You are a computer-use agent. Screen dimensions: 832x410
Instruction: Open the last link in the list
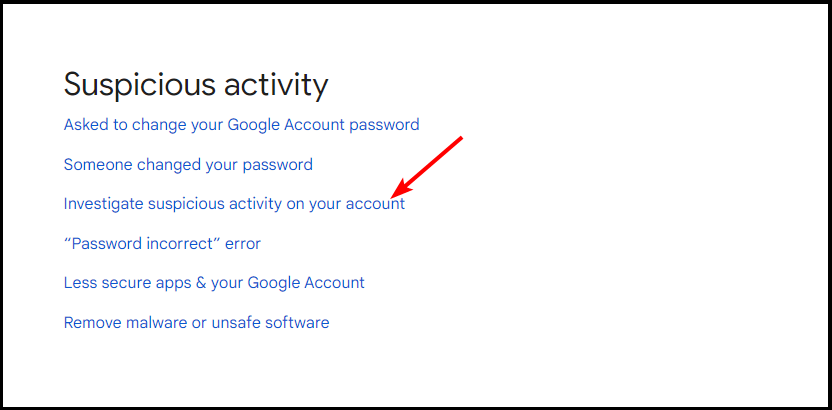(196, 322)
